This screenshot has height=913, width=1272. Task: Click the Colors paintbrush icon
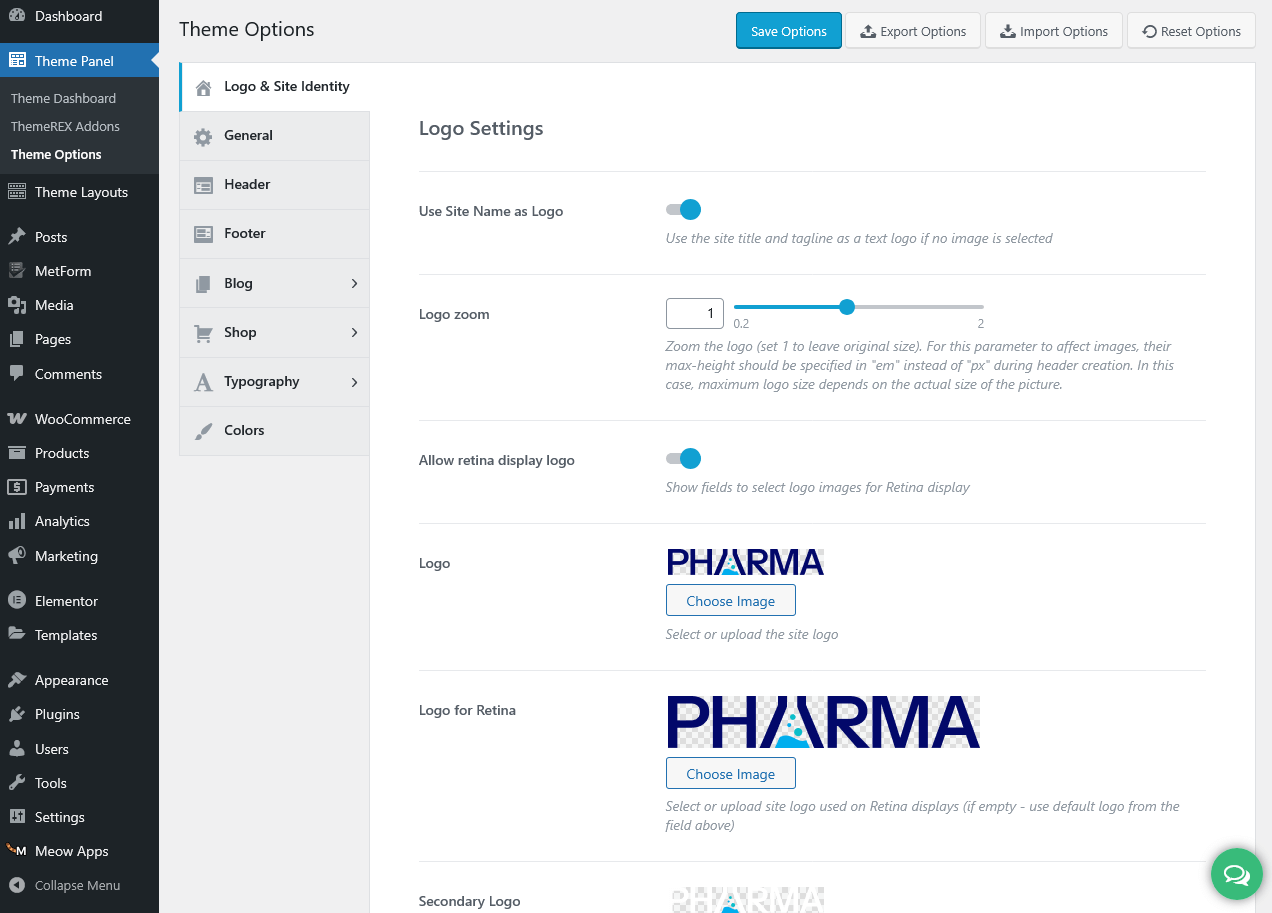pos(203,431)
